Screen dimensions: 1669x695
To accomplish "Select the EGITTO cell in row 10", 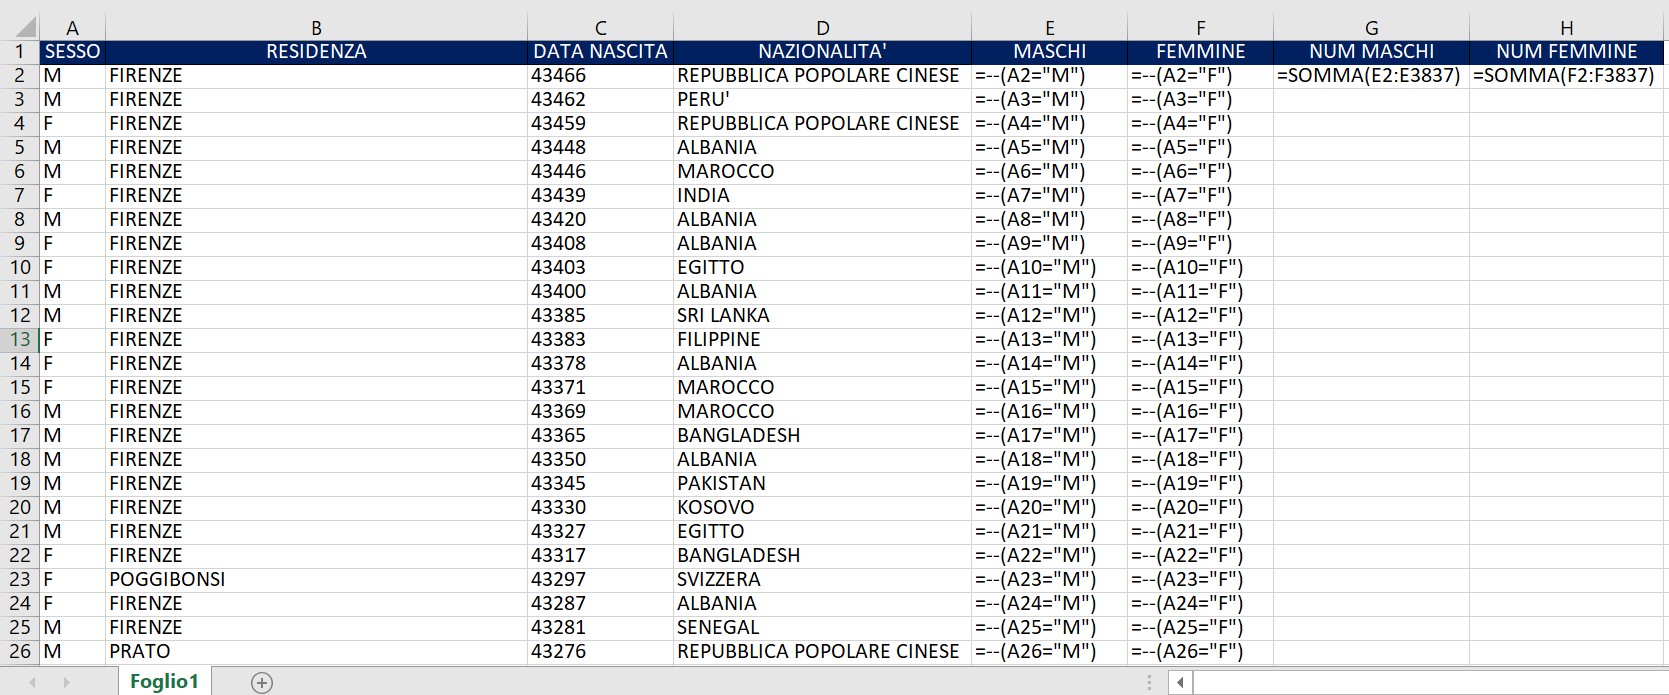I will click(x=822, y=268).
